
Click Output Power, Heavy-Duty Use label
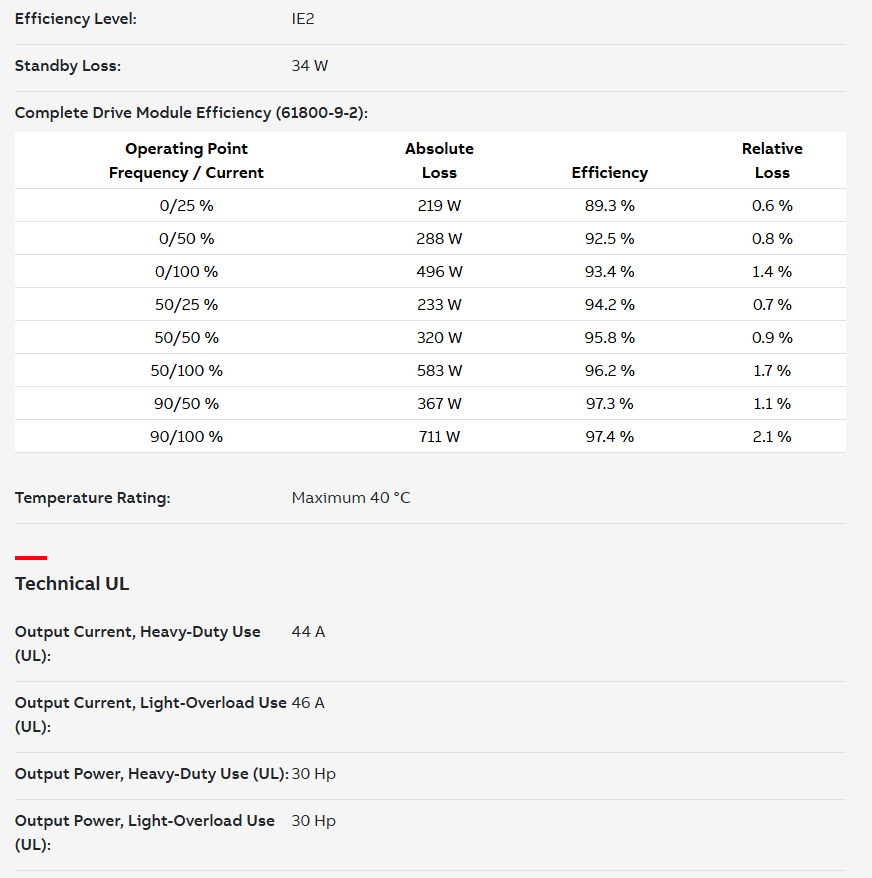tap(152, 774)
